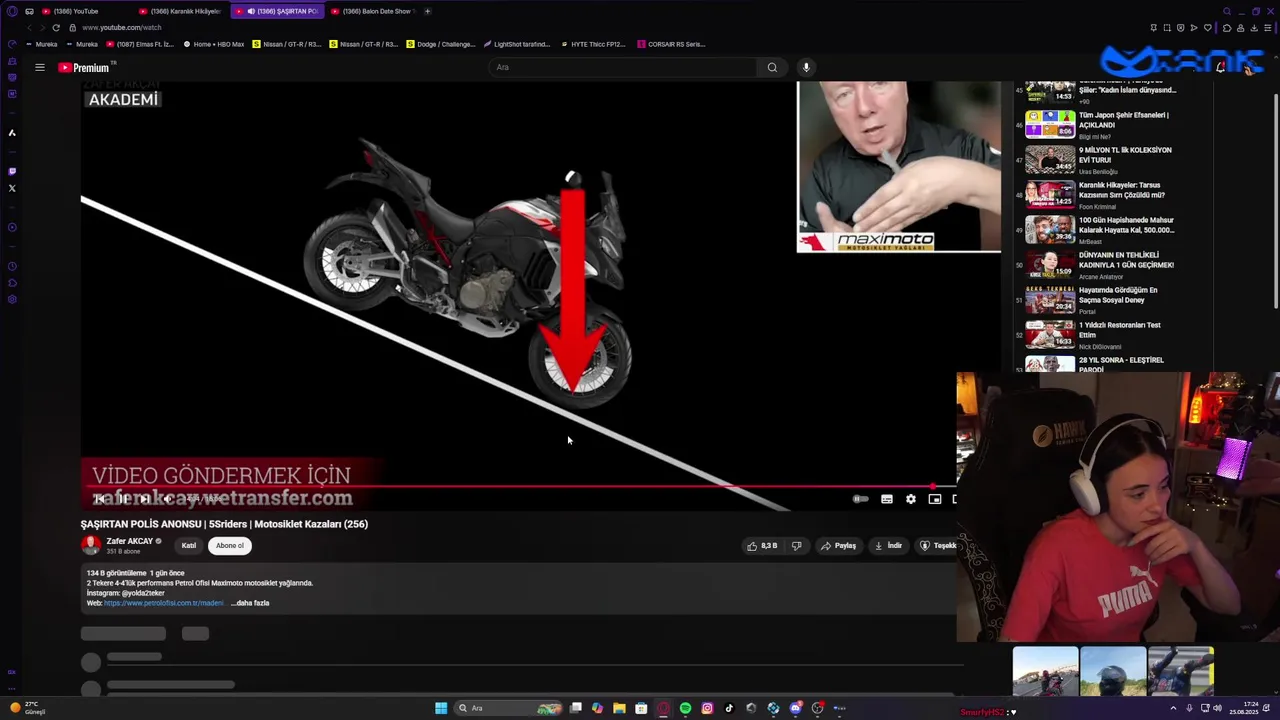
Task: Click the 'Teşekk' thanks button
Action: coord(937,546)
